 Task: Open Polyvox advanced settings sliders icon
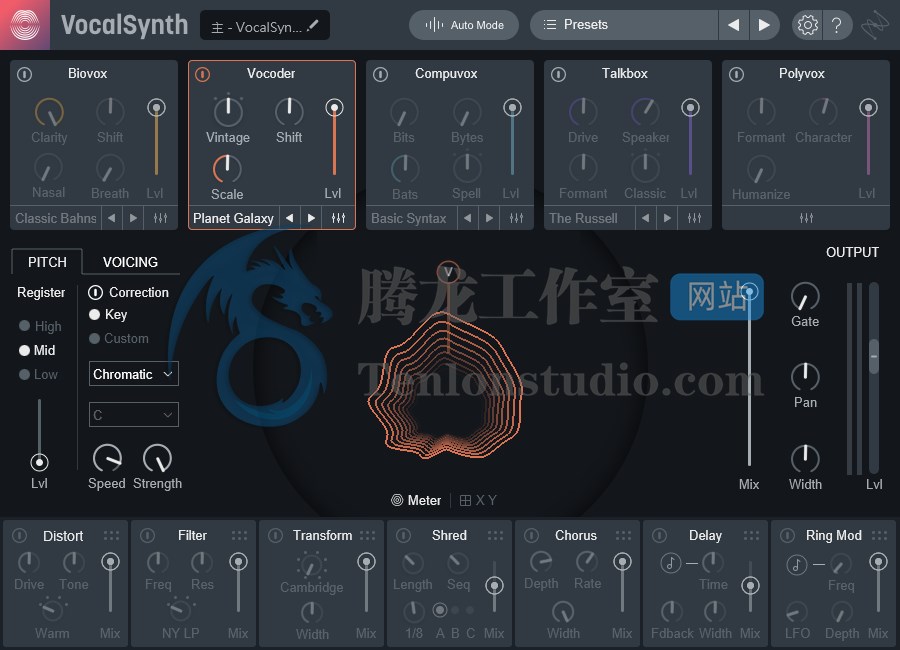(806, 218)
